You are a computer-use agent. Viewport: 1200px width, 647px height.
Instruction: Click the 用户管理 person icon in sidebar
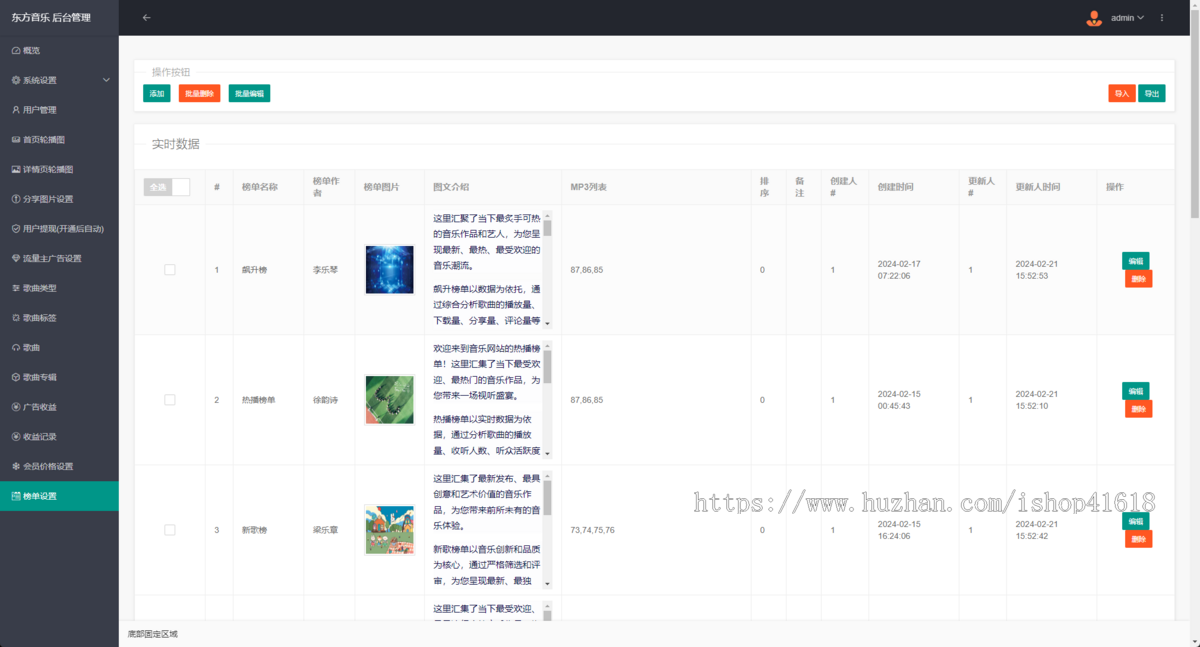click(16, 110)
